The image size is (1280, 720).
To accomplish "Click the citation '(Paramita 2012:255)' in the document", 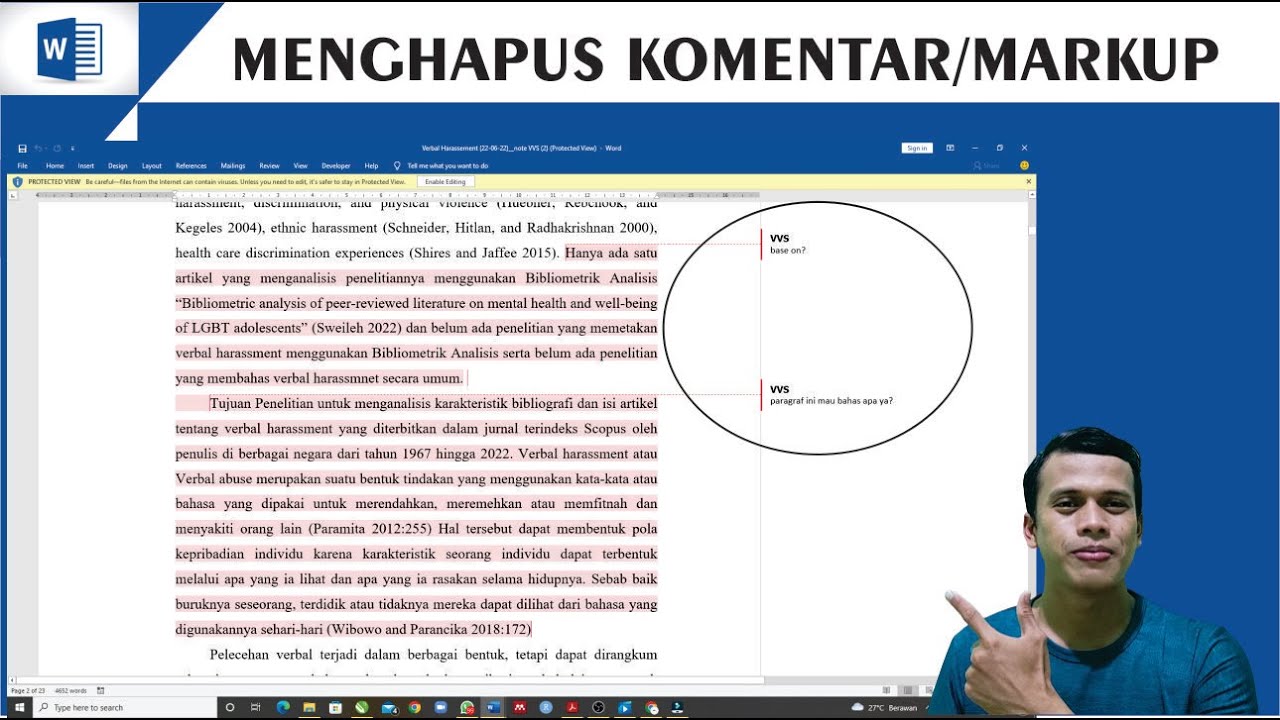I will click(370, 529).
